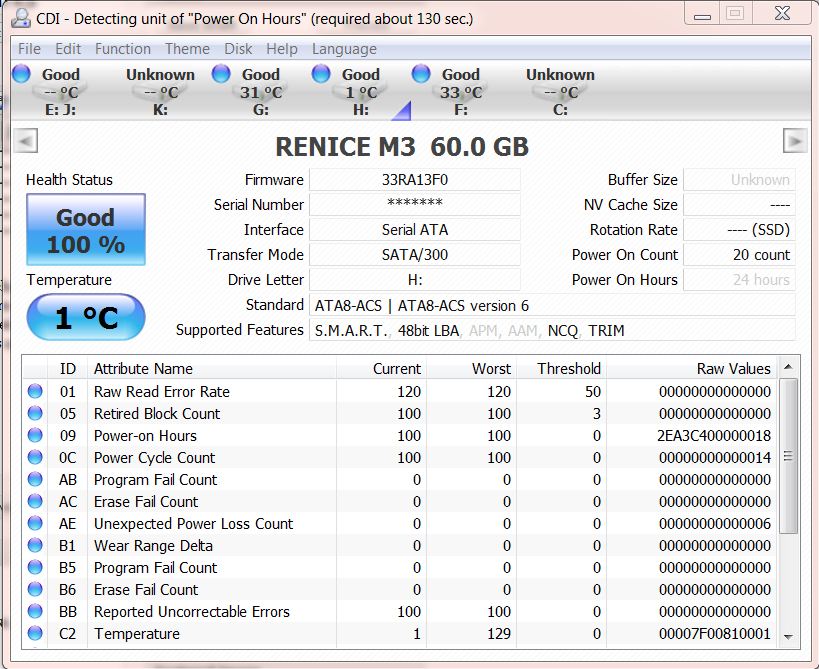This screenshot has height=669, width=819.
Task: Open the Language menu
Action: [344, 49]
